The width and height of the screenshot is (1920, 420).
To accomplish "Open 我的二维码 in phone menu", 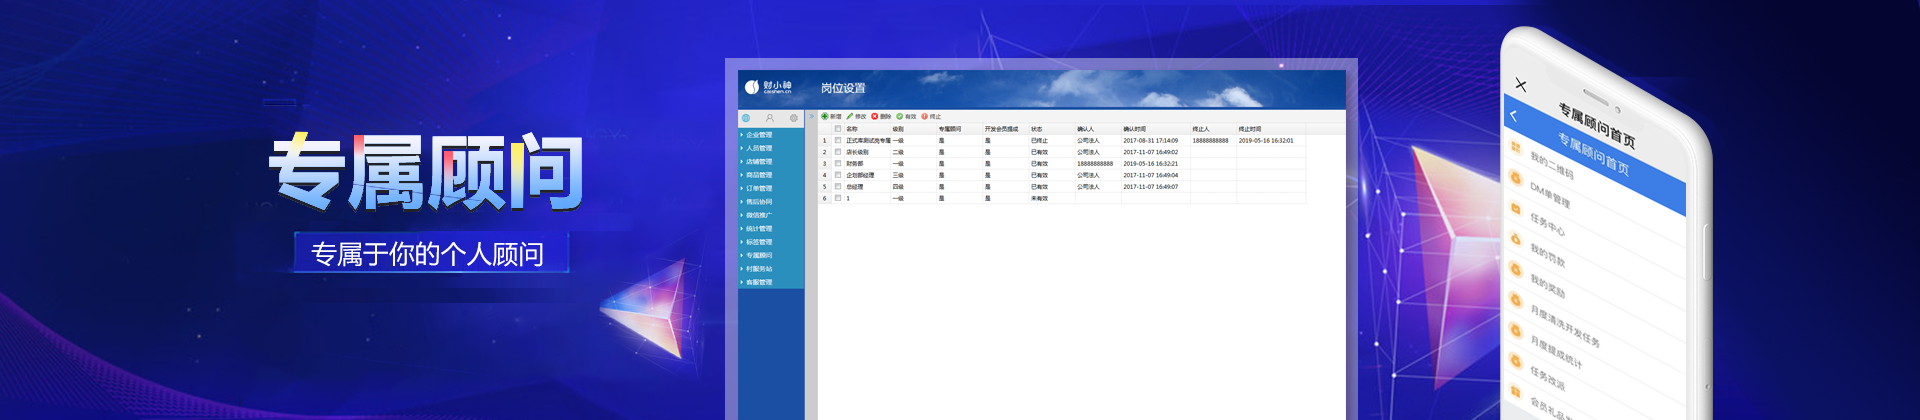I will 1552,166.
